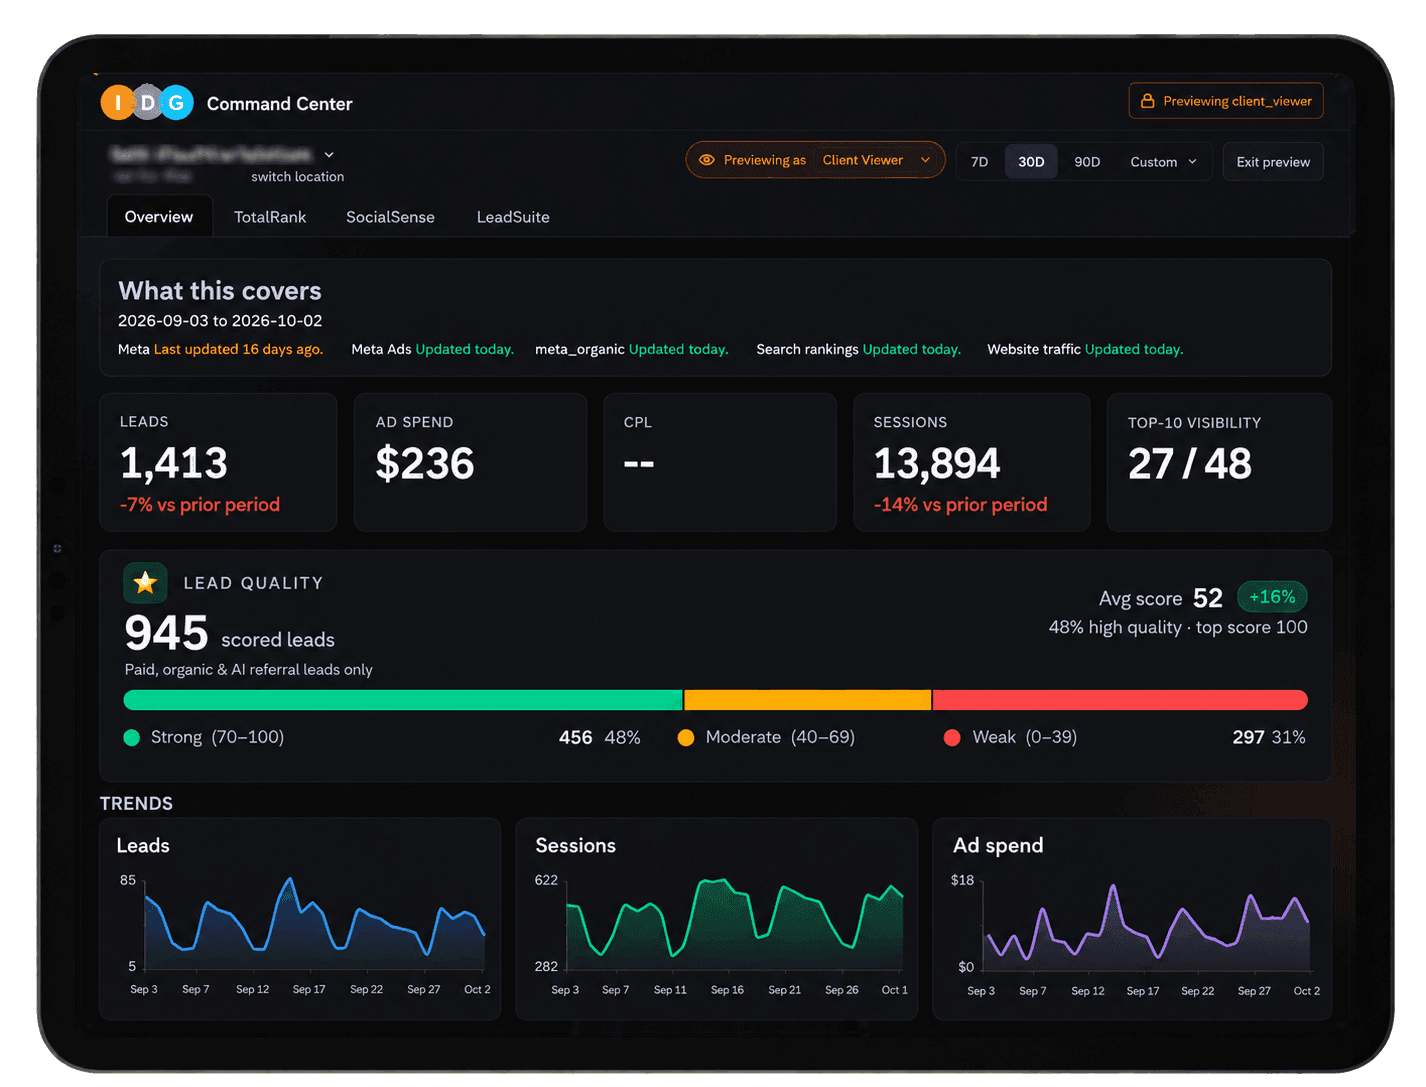The width and height of the screenshot is (1426, 1087).
Task: Click the '945' scored leads number
Action: click(x=166, y=634)
